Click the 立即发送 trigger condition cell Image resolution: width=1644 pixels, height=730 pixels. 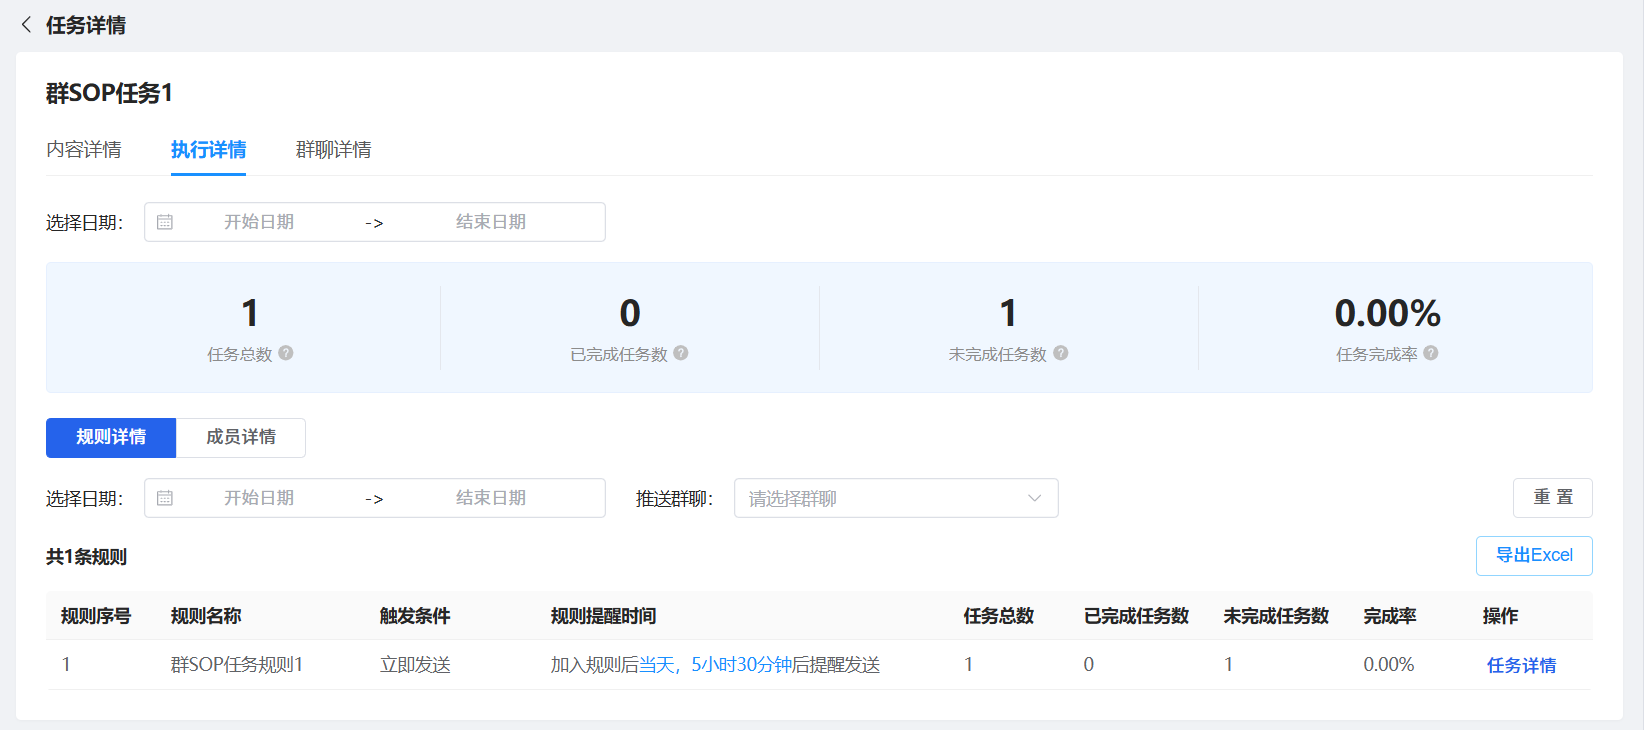(415, 665)
